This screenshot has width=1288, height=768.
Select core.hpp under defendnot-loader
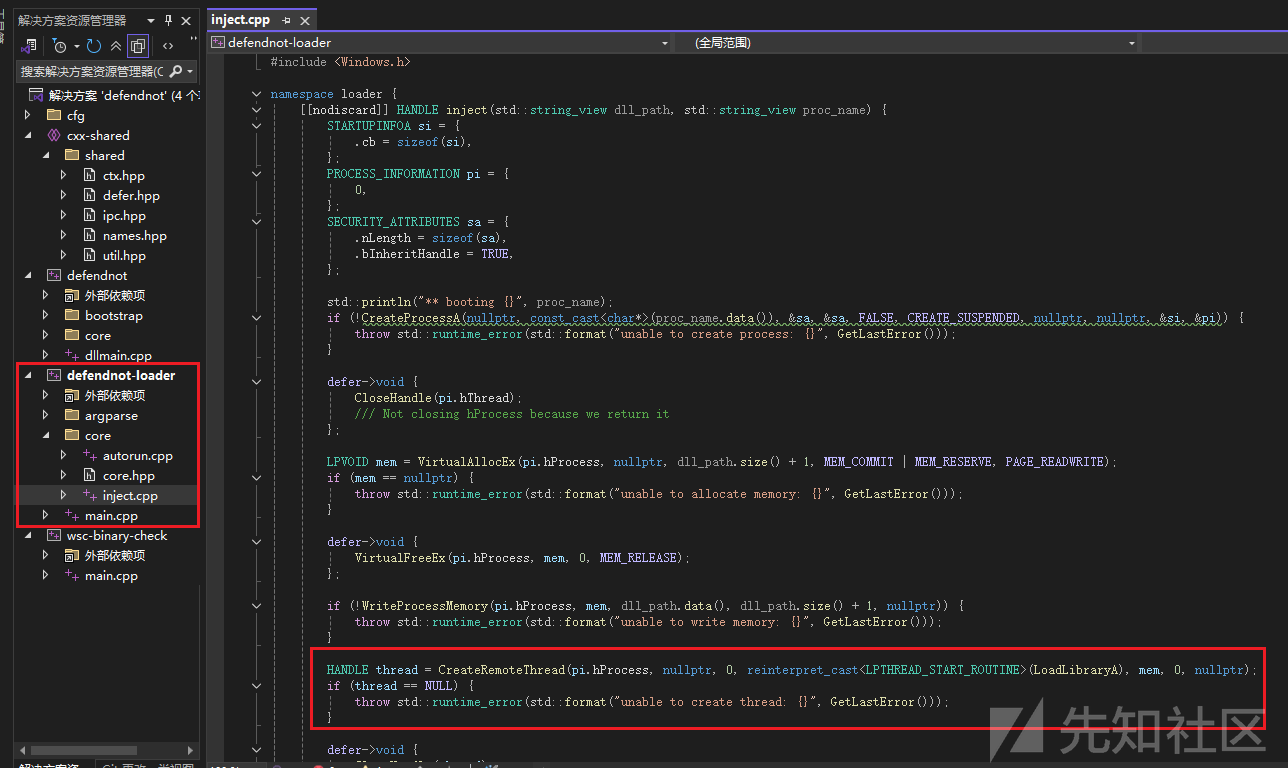128,476
